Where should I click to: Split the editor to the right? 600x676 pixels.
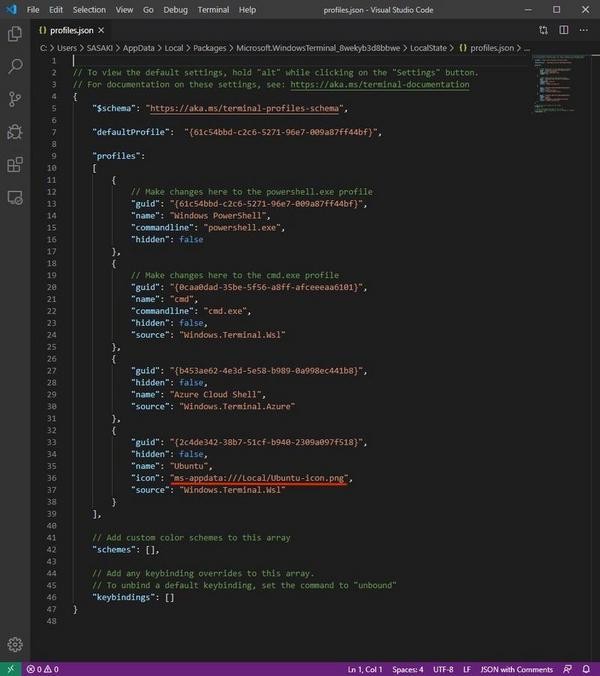(x=563, y=30)
